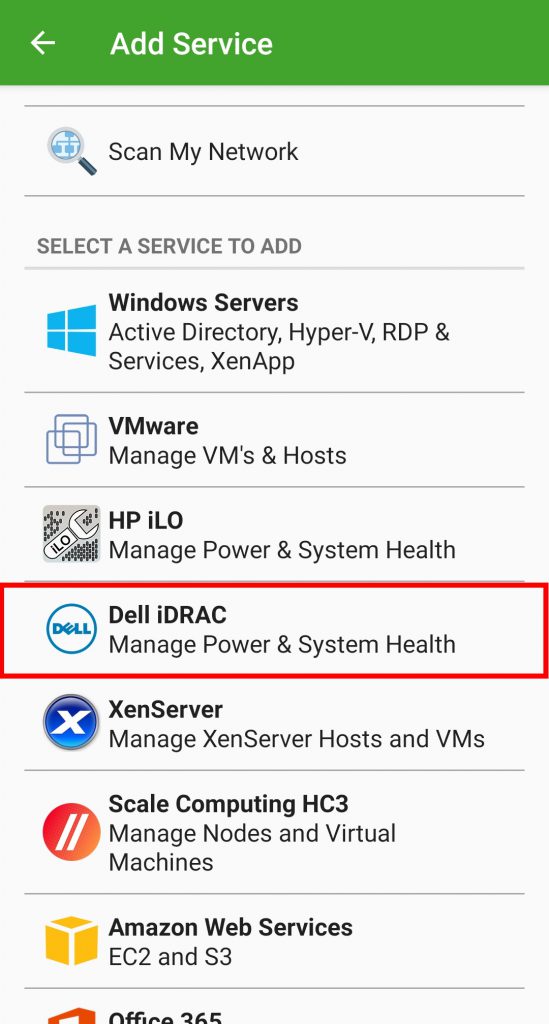Choose Windows Servers service title
The image size is (549, 1024).
[x=203, y=302]
